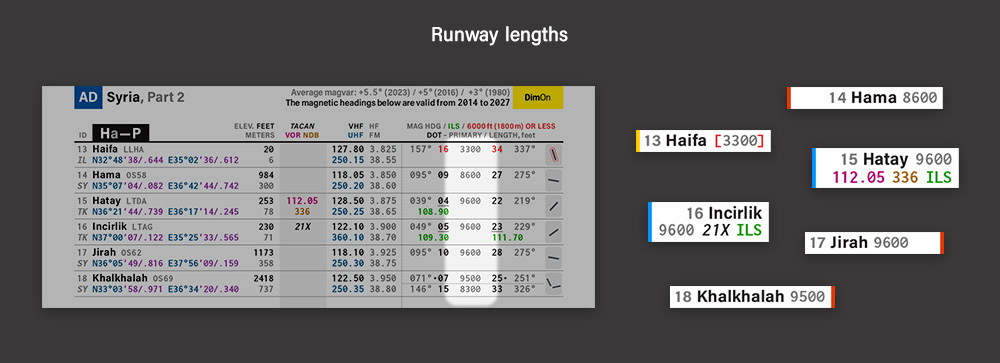1000x363 pixels.
Task: Click the Hama runway diagram icon
Action: [554, 181]
